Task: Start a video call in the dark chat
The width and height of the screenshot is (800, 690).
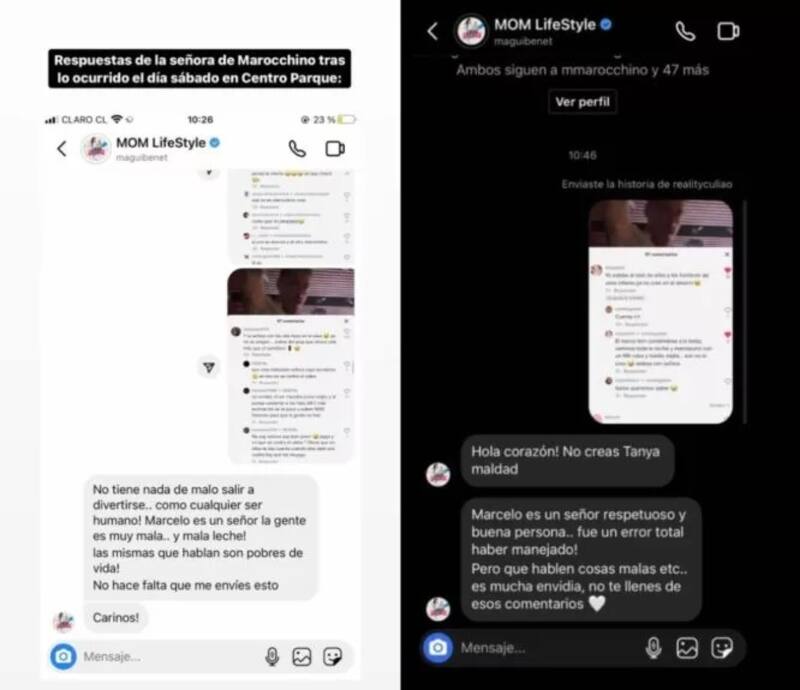Action: coord(728,31)
